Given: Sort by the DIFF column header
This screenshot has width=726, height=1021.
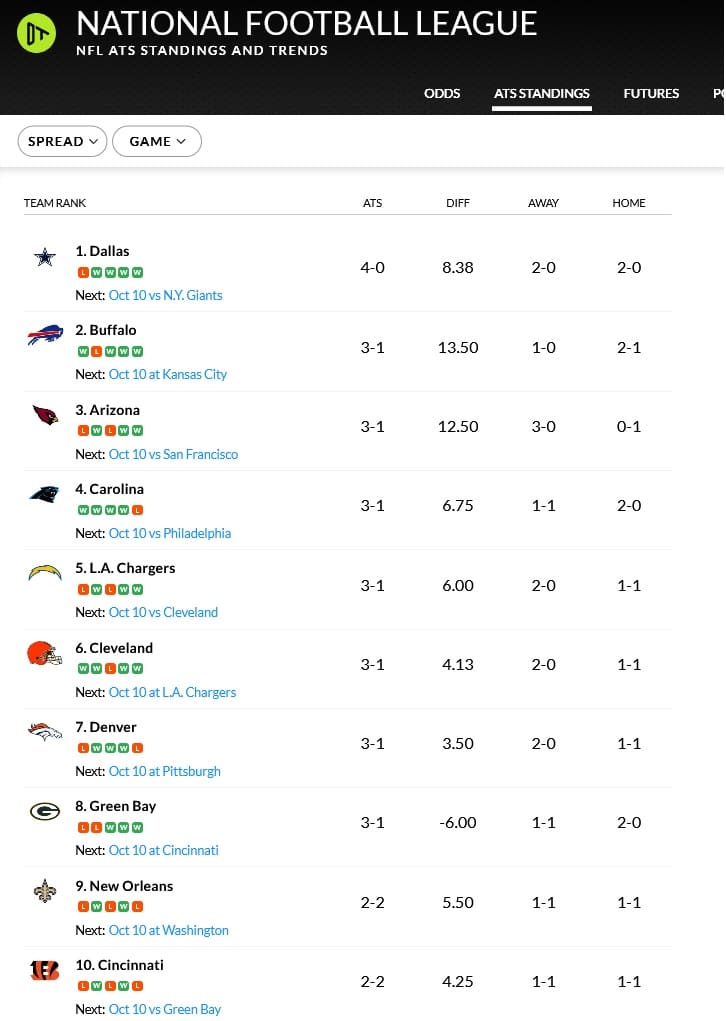Looking at the screenshot, I should point(458,203).
